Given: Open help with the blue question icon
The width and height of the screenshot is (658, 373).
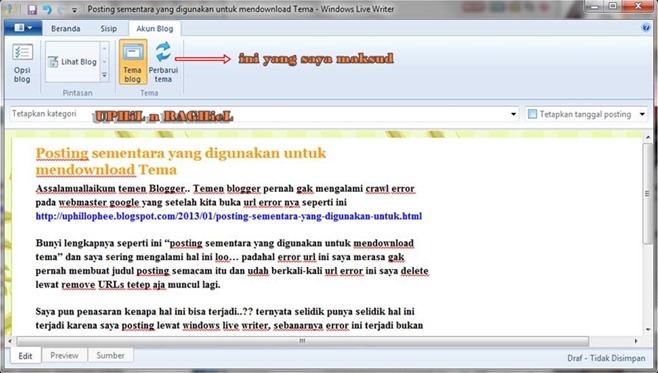Looking at the screenshot, I should (646, 28).
